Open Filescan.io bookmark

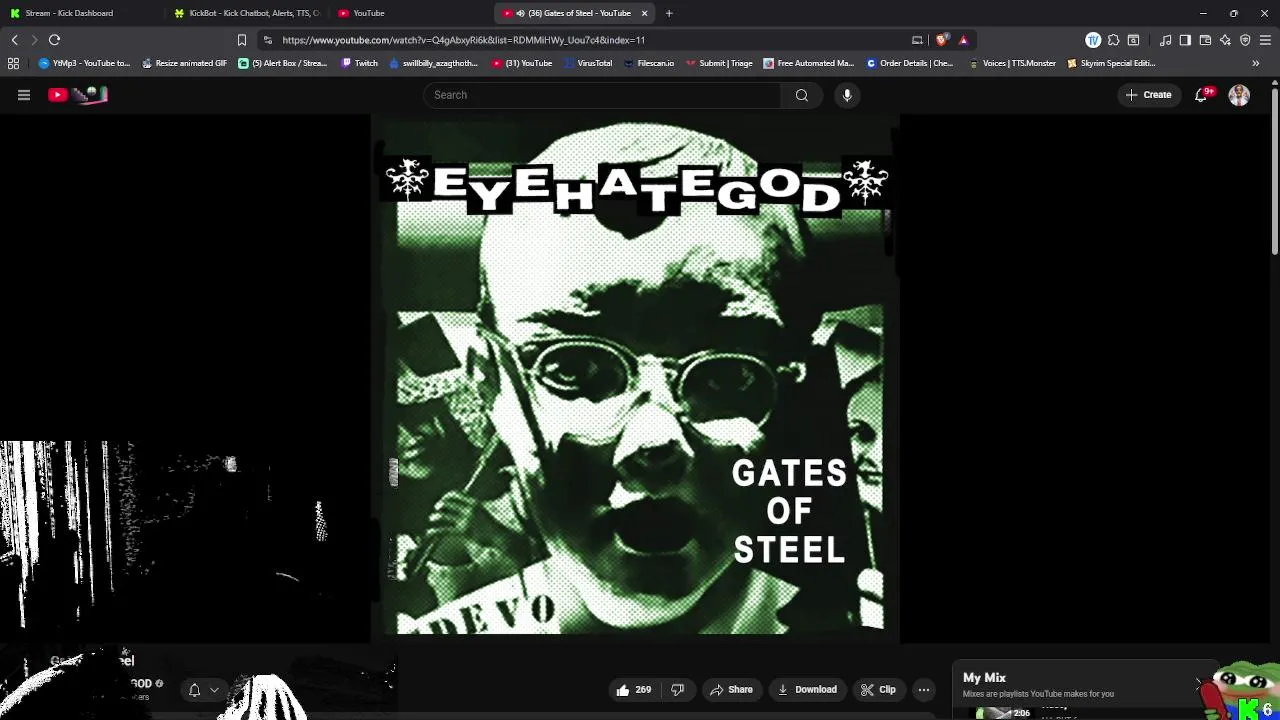(649, 63)
